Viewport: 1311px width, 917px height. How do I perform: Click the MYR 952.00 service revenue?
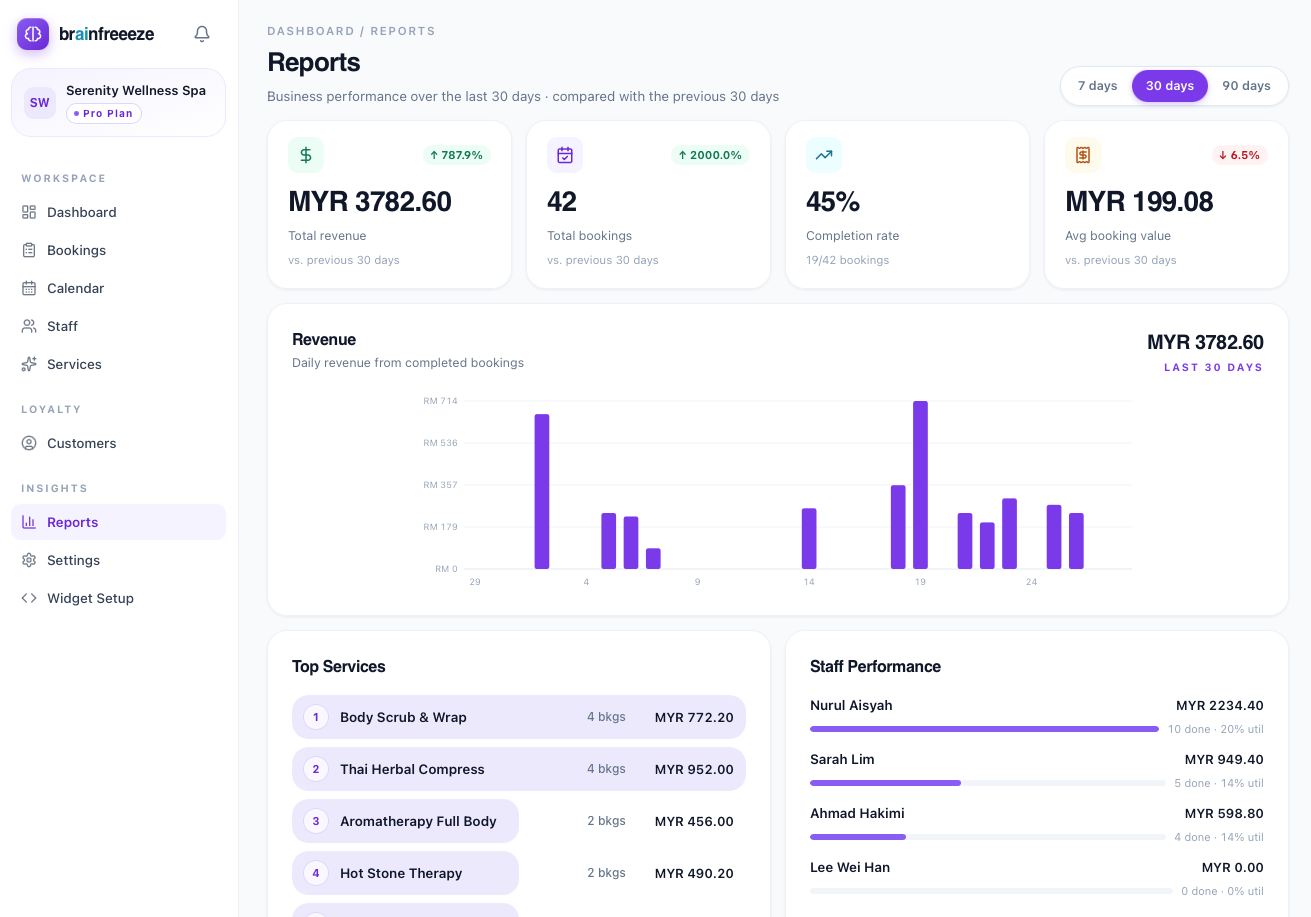click(x=694, y=769)
